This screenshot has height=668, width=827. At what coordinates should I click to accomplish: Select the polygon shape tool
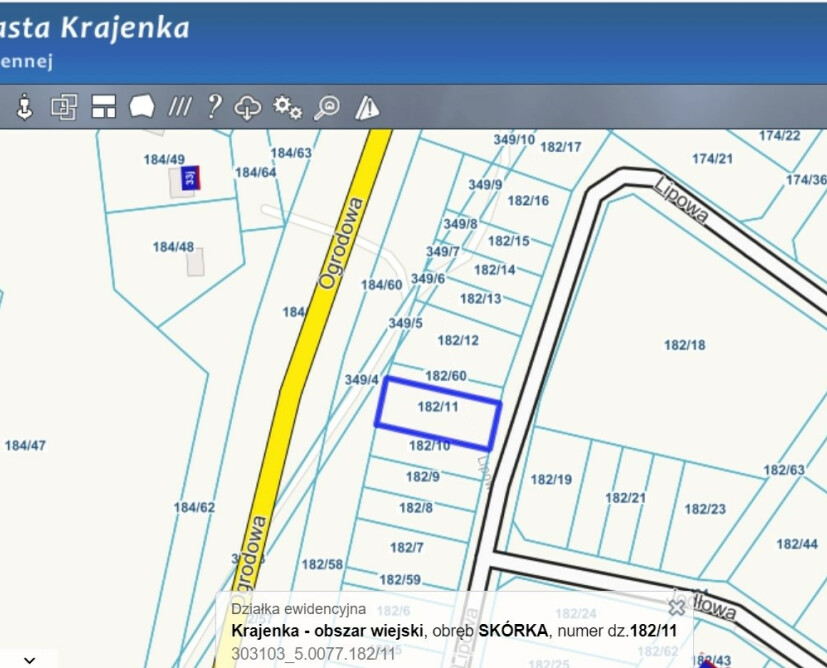[142, 107]
